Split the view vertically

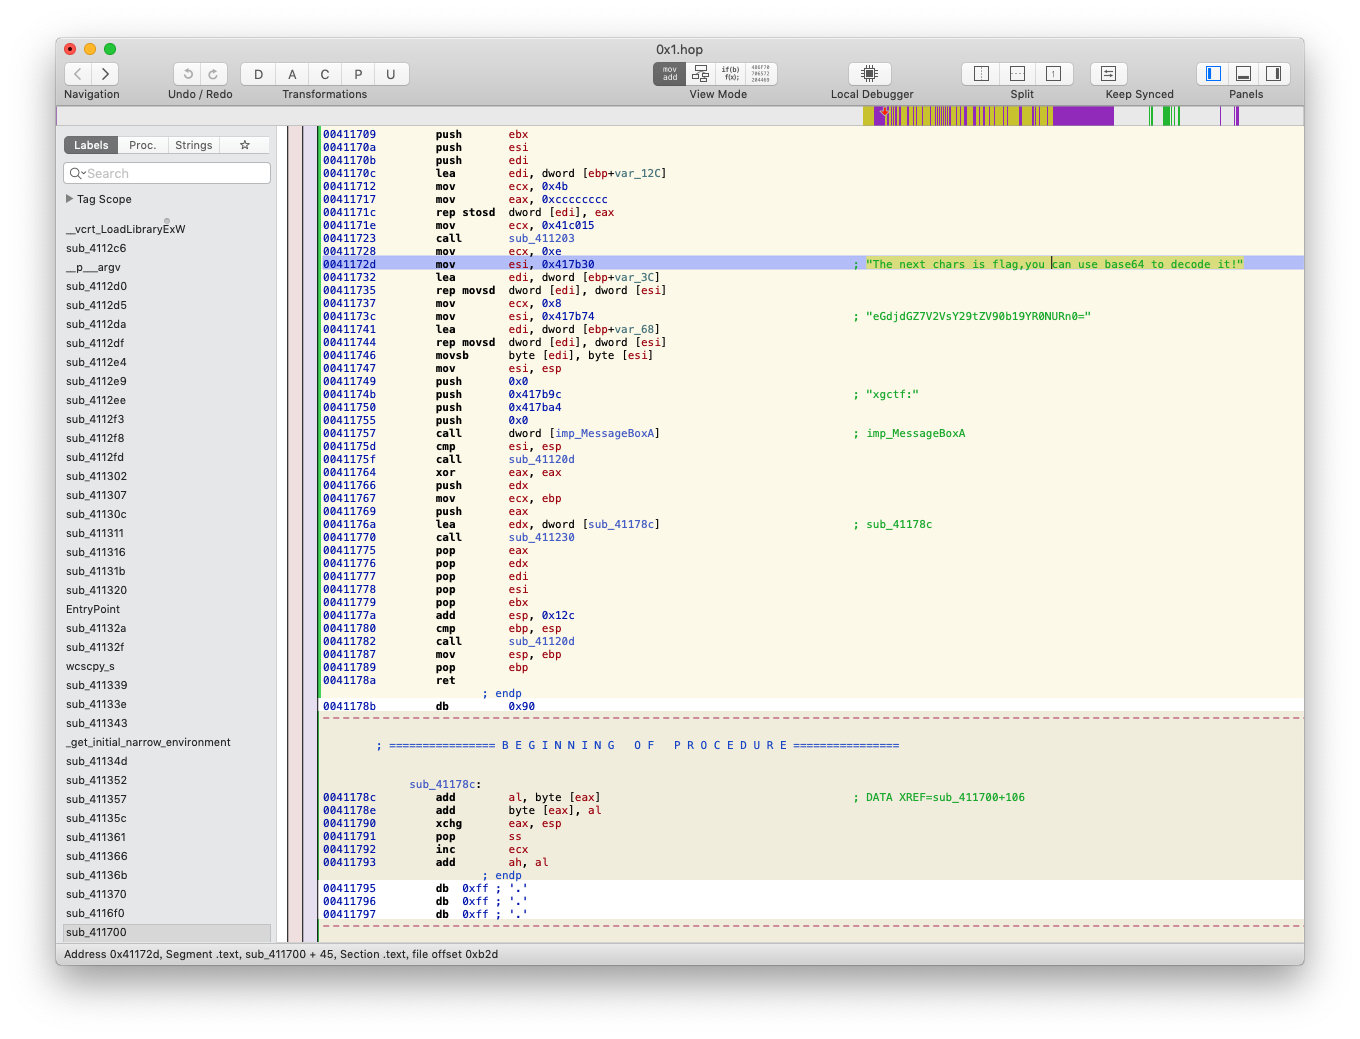click(981, 74)
